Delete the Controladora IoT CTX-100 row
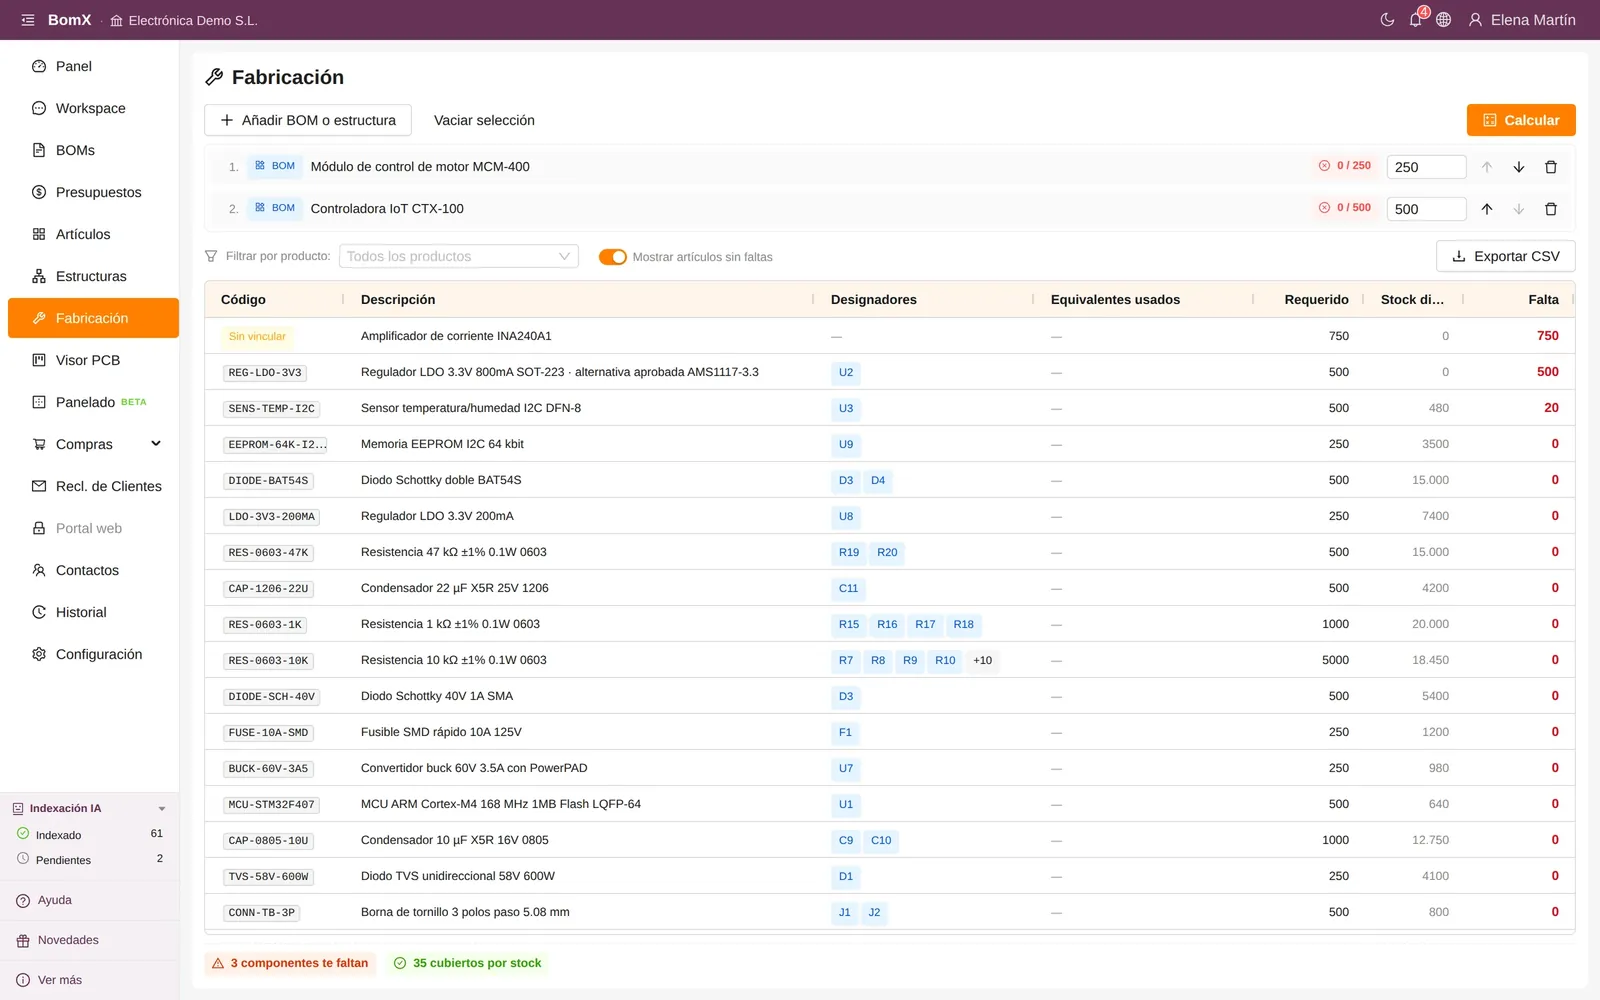 click(1551, 209)
